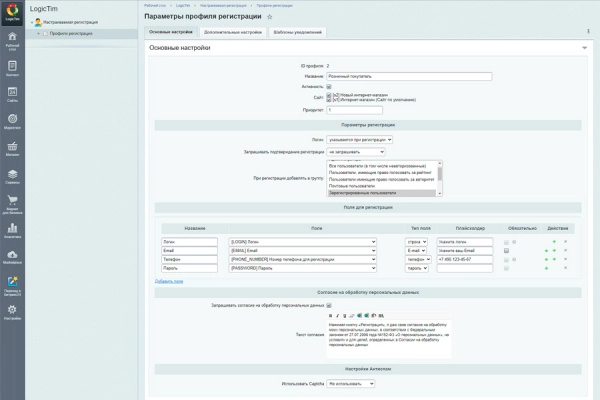600x400 pixels.
Task: Toggle required checkbox for Email row
Action: [x=506, y=251]
